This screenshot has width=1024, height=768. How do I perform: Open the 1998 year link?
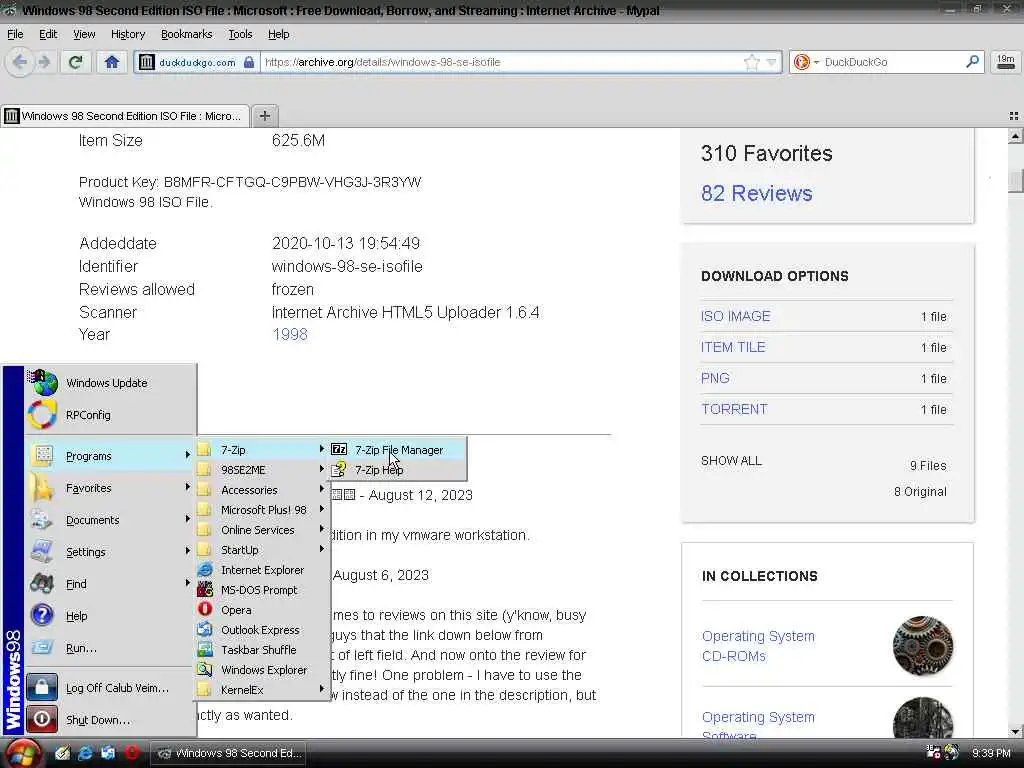(x=289, y=334)
